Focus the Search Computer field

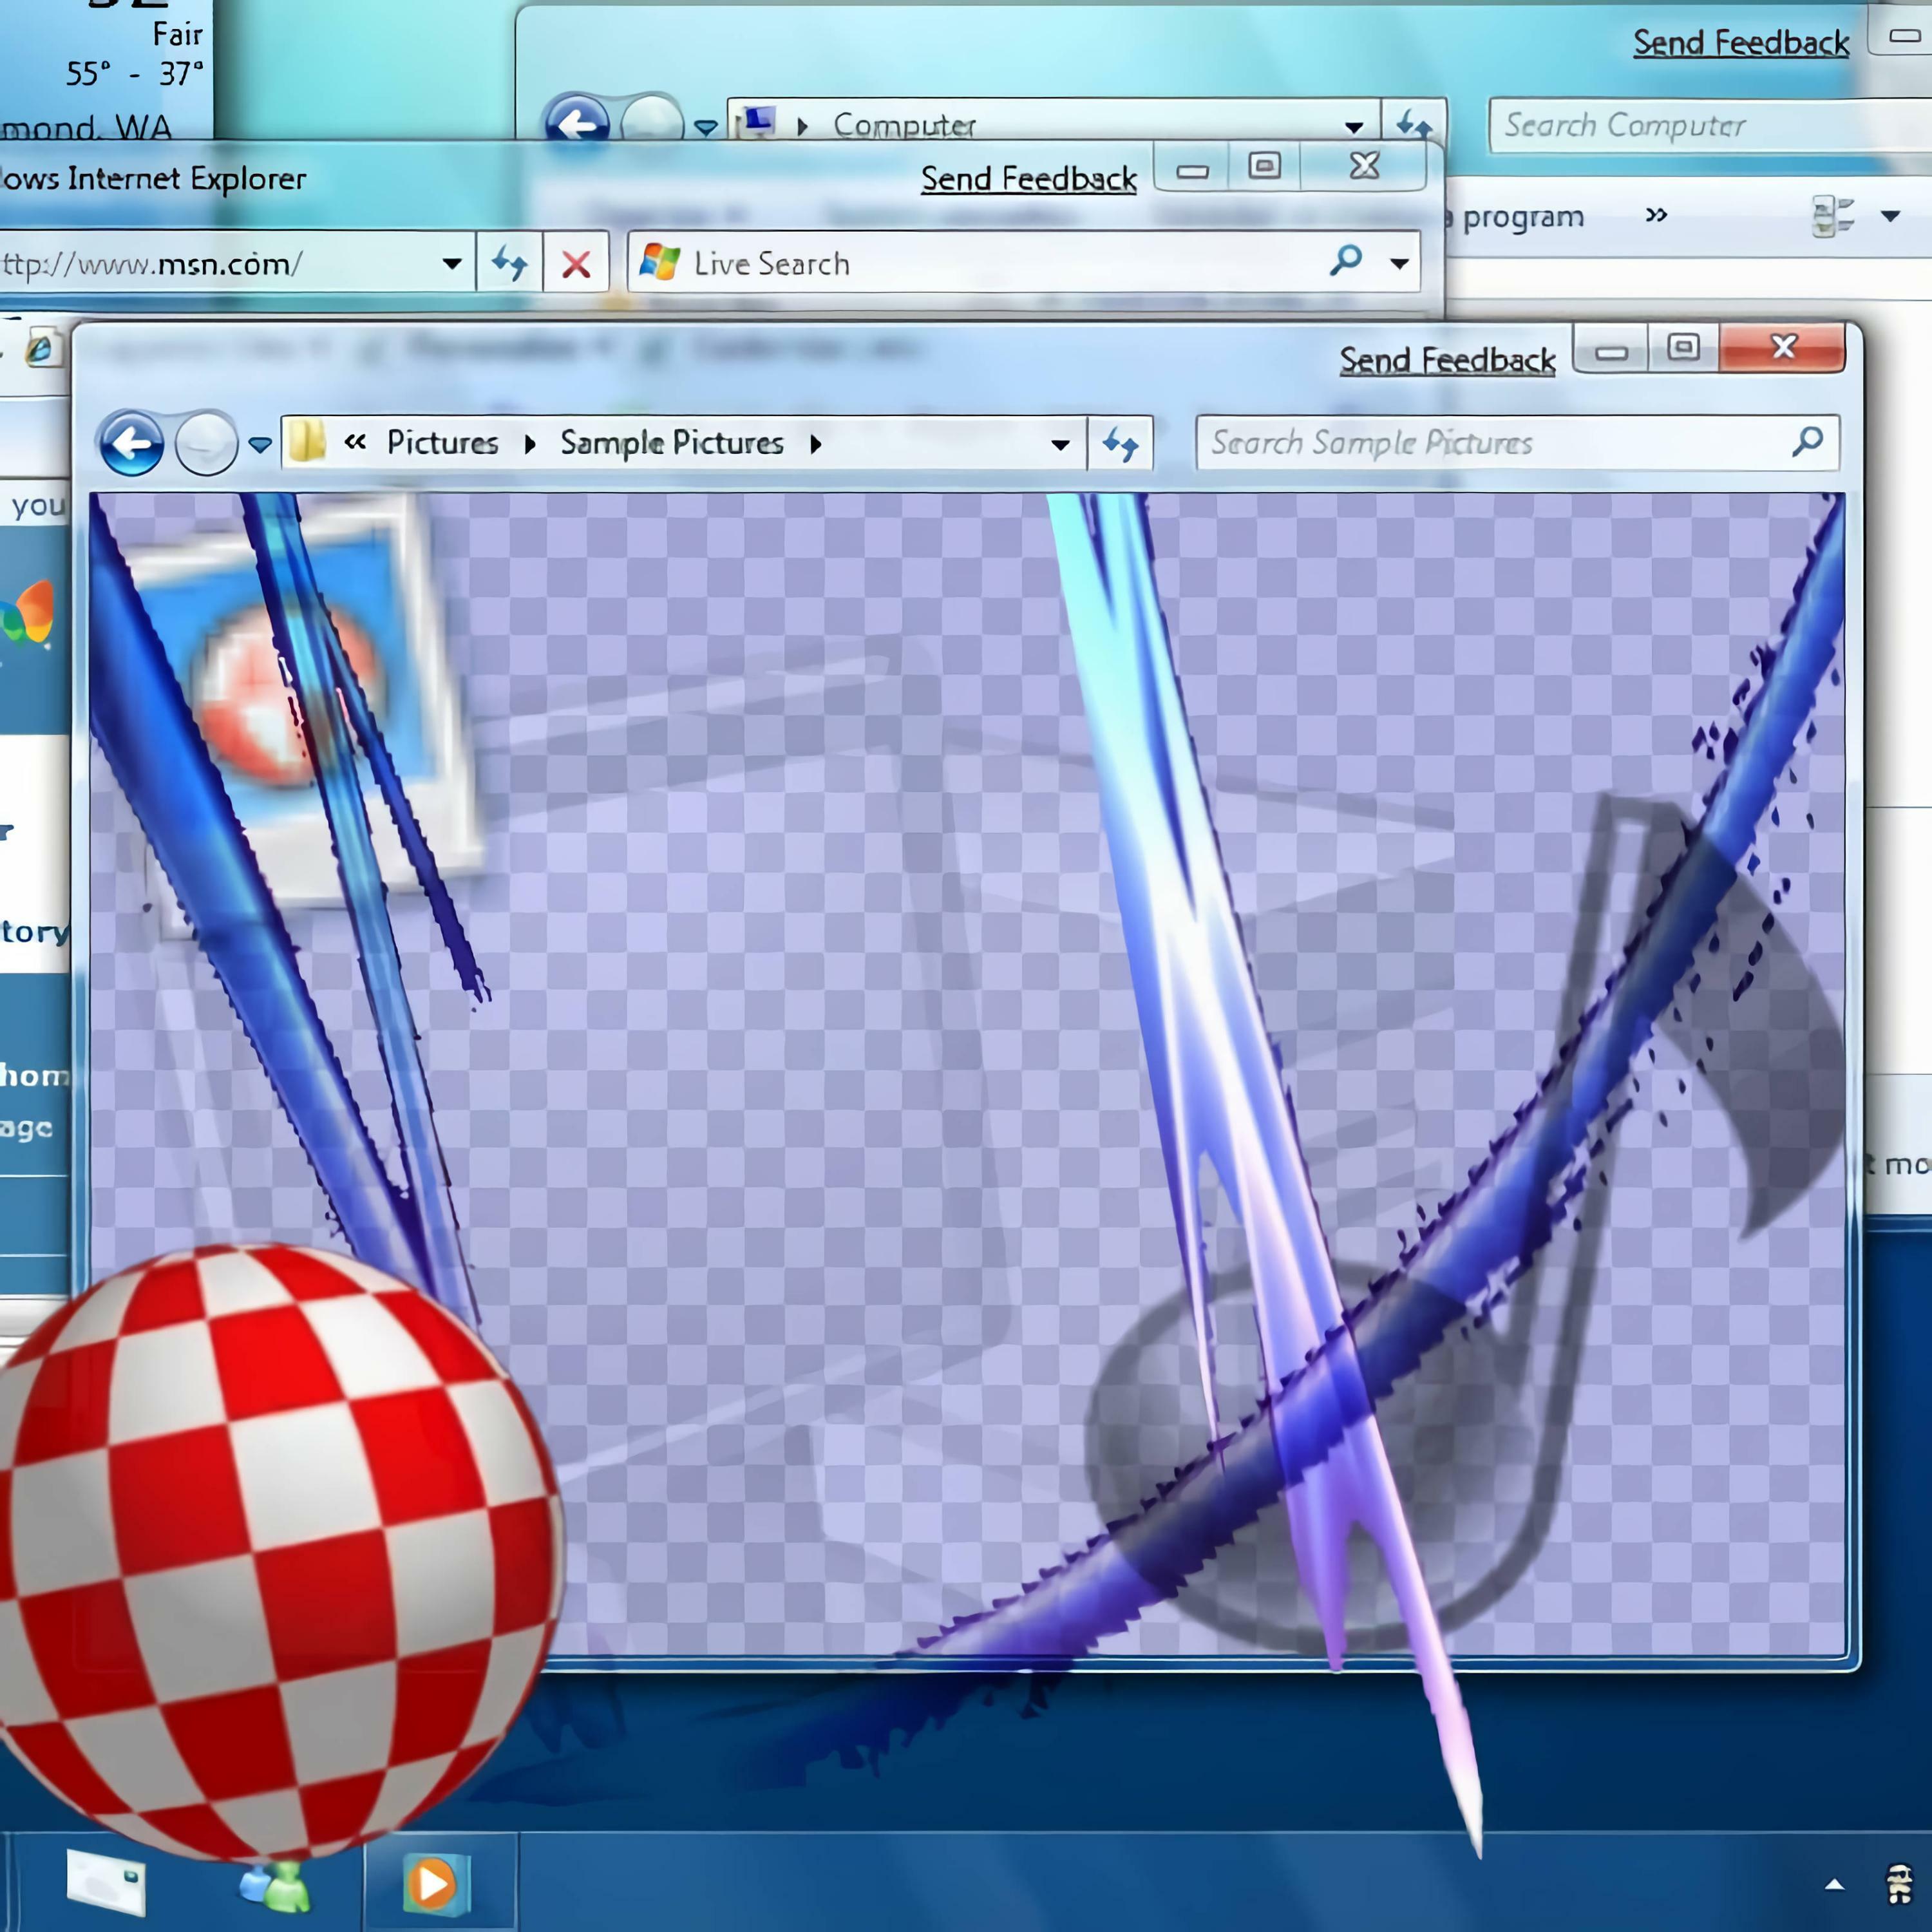pyautogui.click(x=1710, y=126)
